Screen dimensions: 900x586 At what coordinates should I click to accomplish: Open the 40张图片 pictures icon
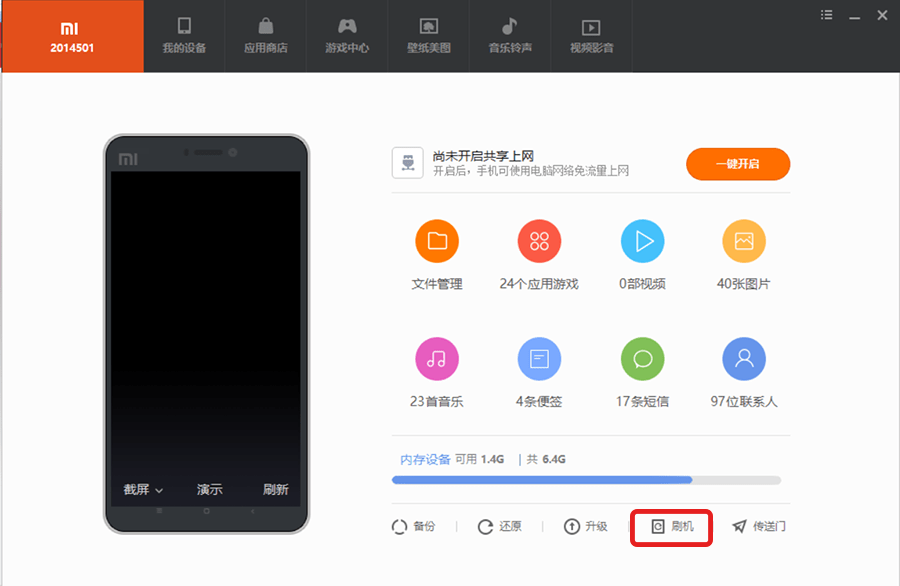coord(744,241)
